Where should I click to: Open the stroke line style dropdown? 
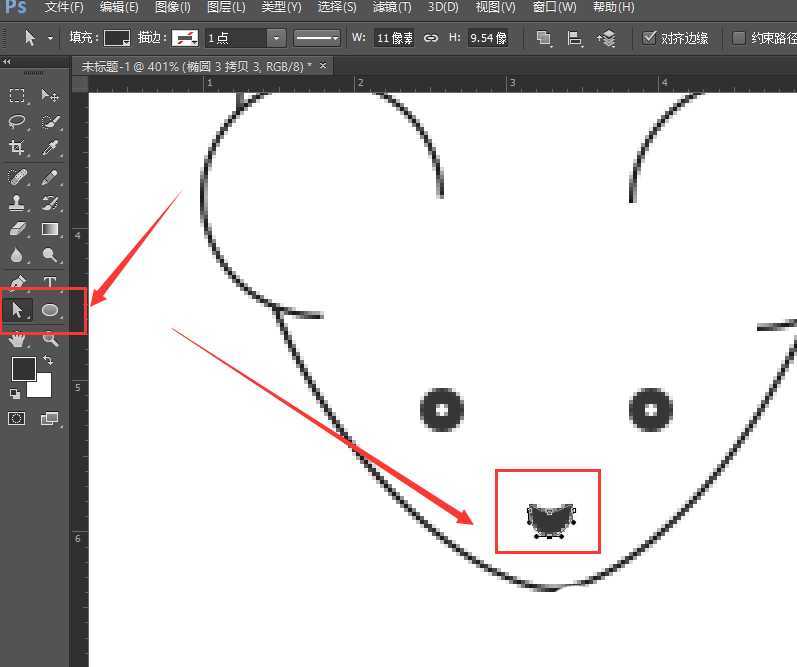(318, 38)
